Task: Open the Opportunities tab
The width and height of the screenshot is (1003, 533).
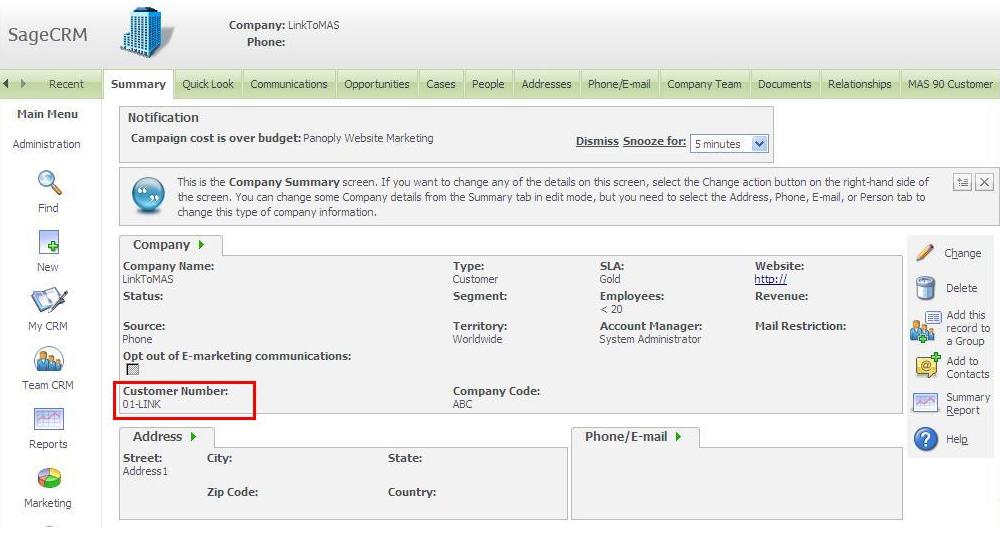Action: coord(377,84)
